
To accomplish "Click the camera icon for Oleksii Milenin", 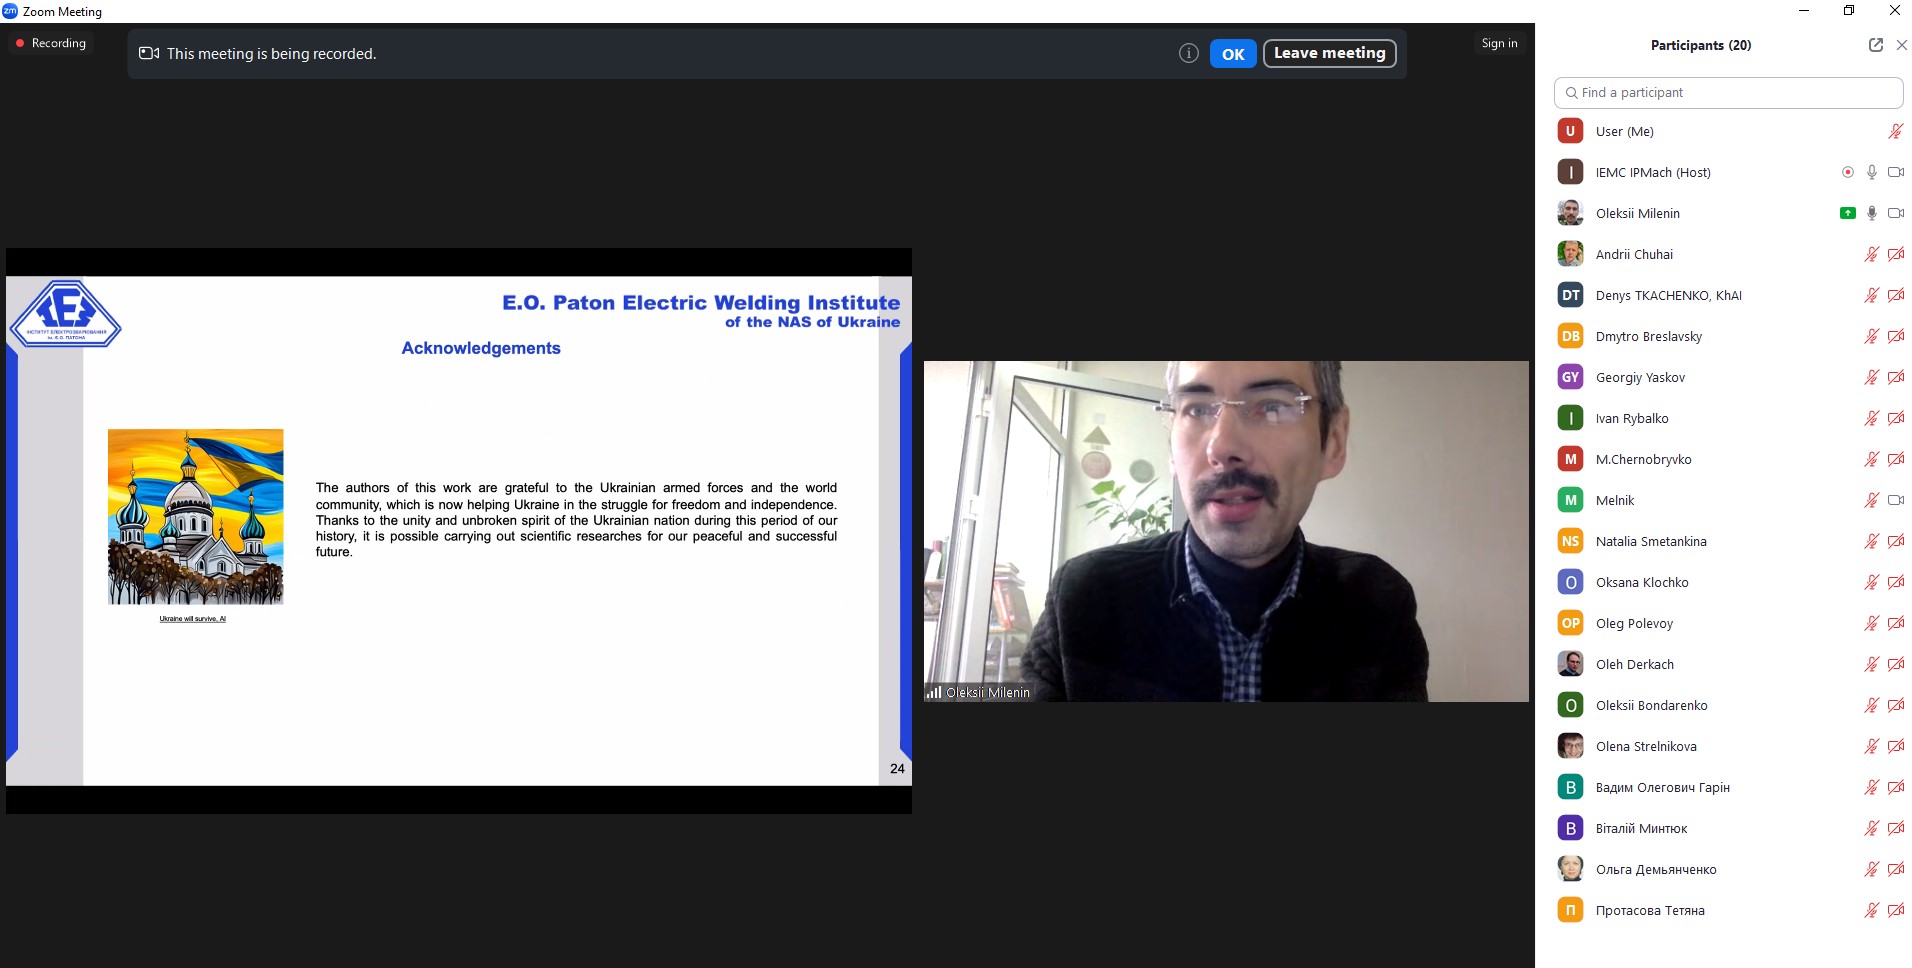I will 1895,213.
